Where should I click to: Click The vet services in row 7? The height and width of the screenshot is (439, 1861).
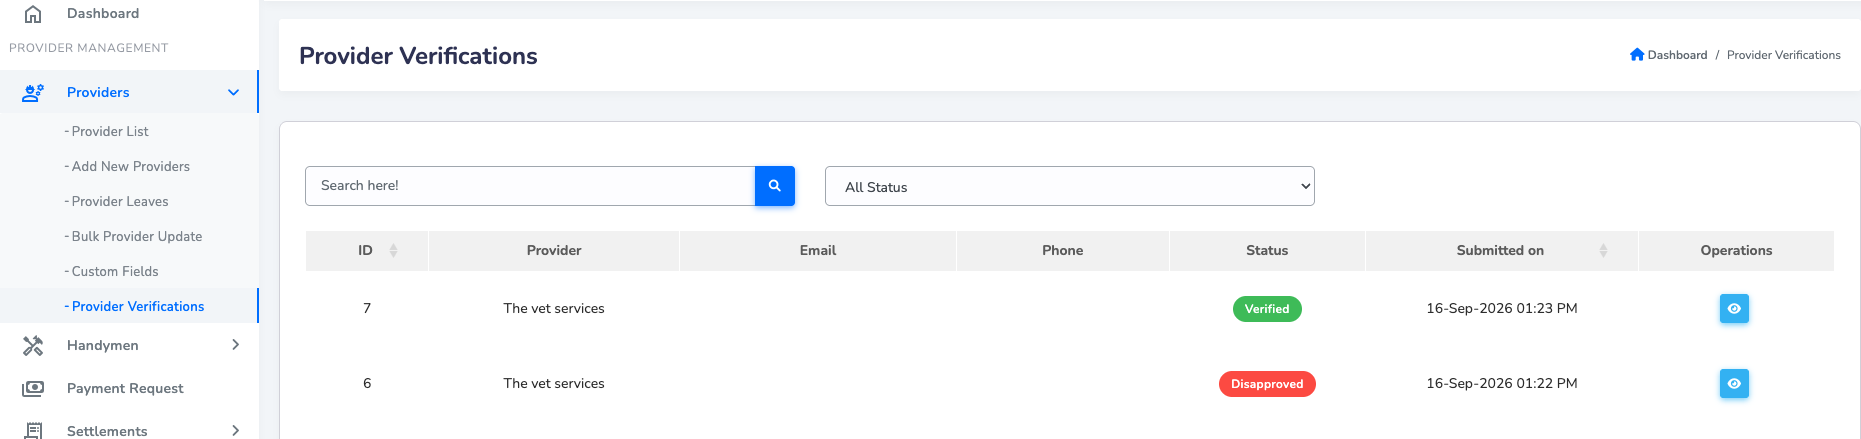[554, 308]
